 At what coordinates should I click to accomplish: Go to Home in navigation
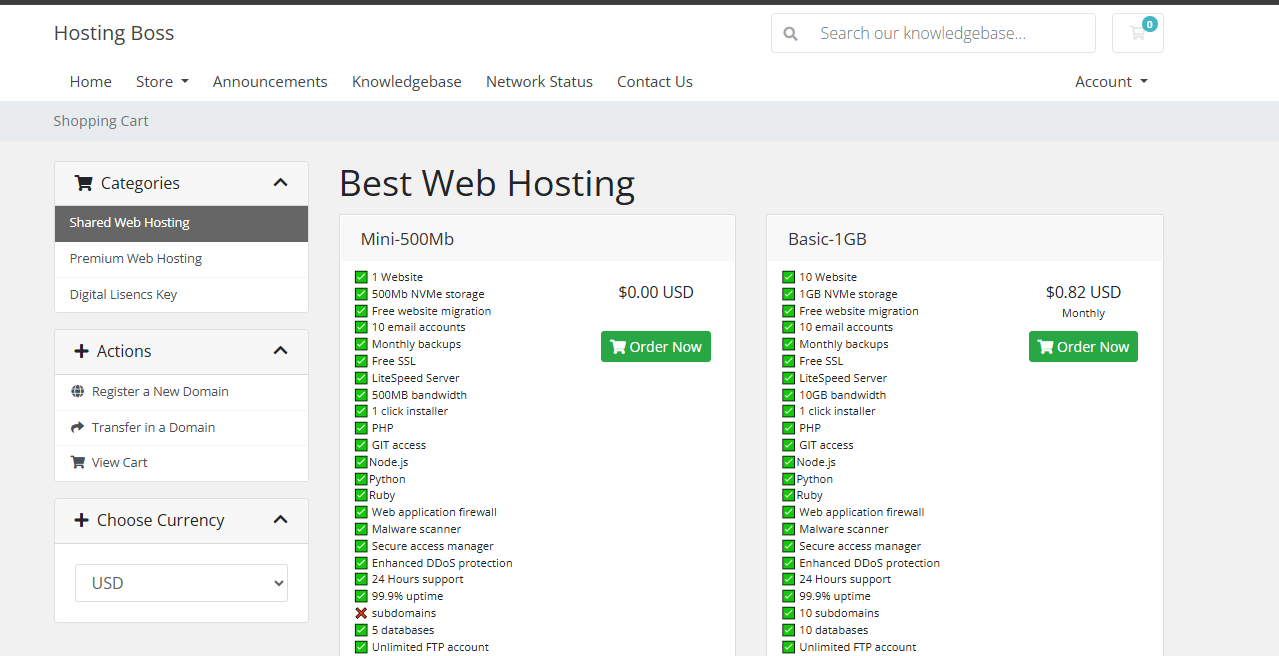pyautogui.click(x=91, y=82)
